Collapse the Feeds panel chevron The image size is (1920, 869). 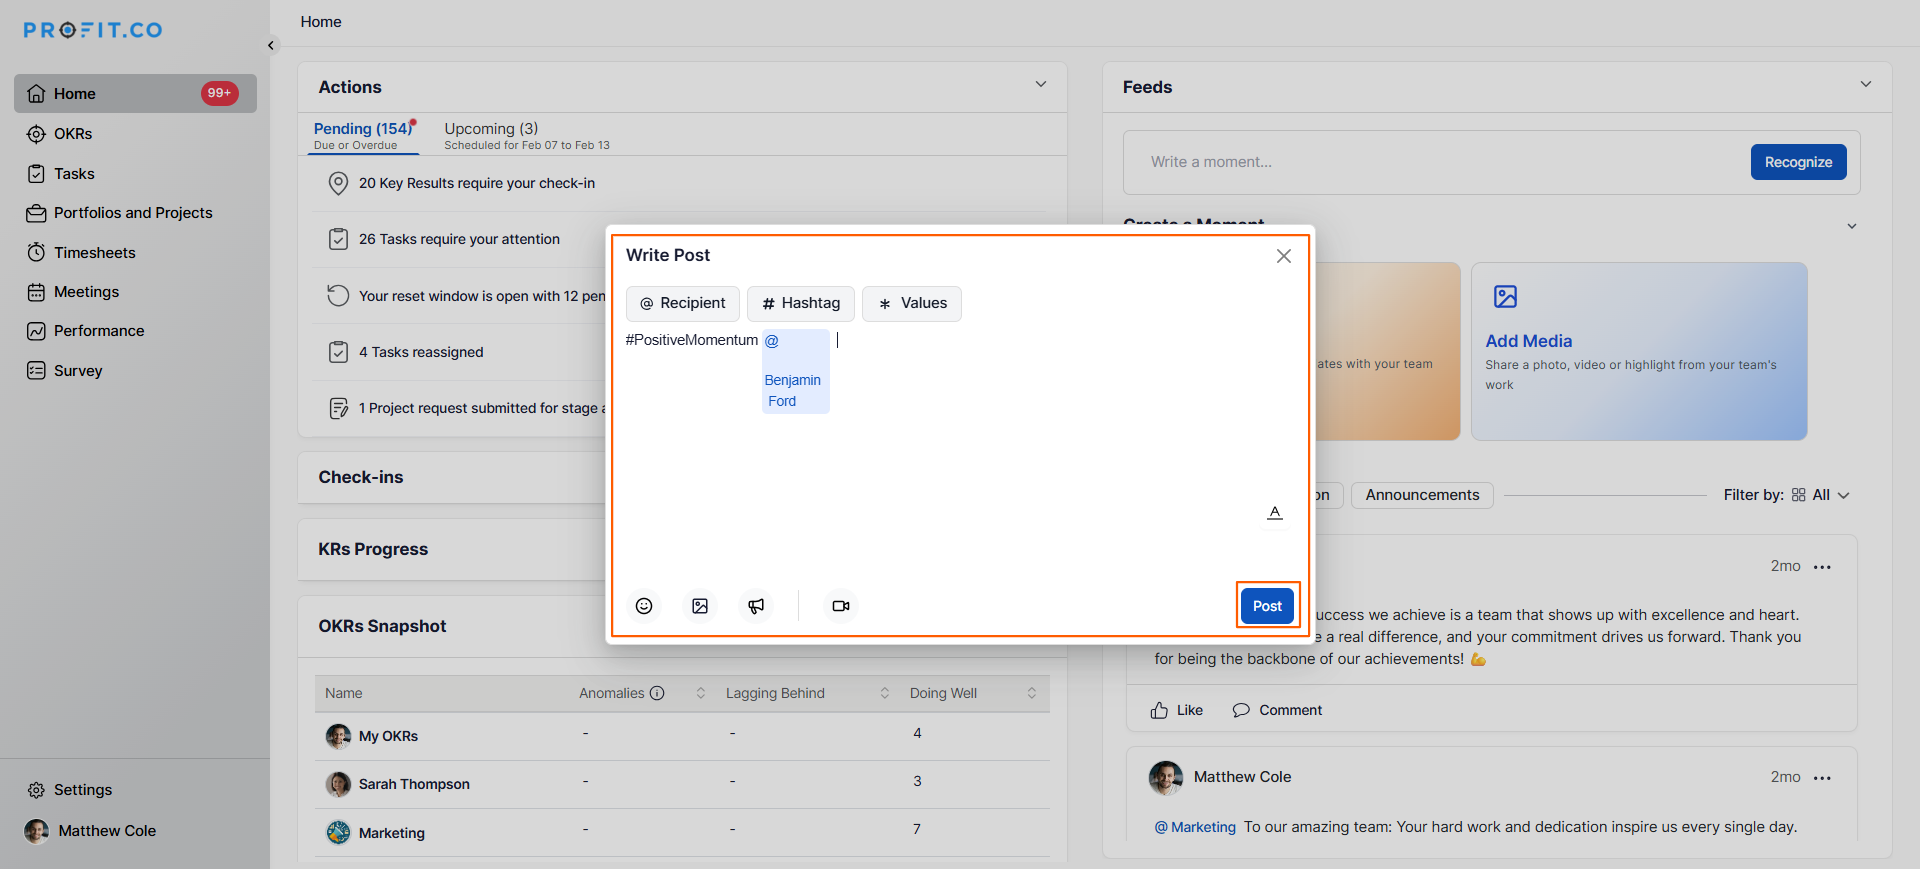[1865, 85]
